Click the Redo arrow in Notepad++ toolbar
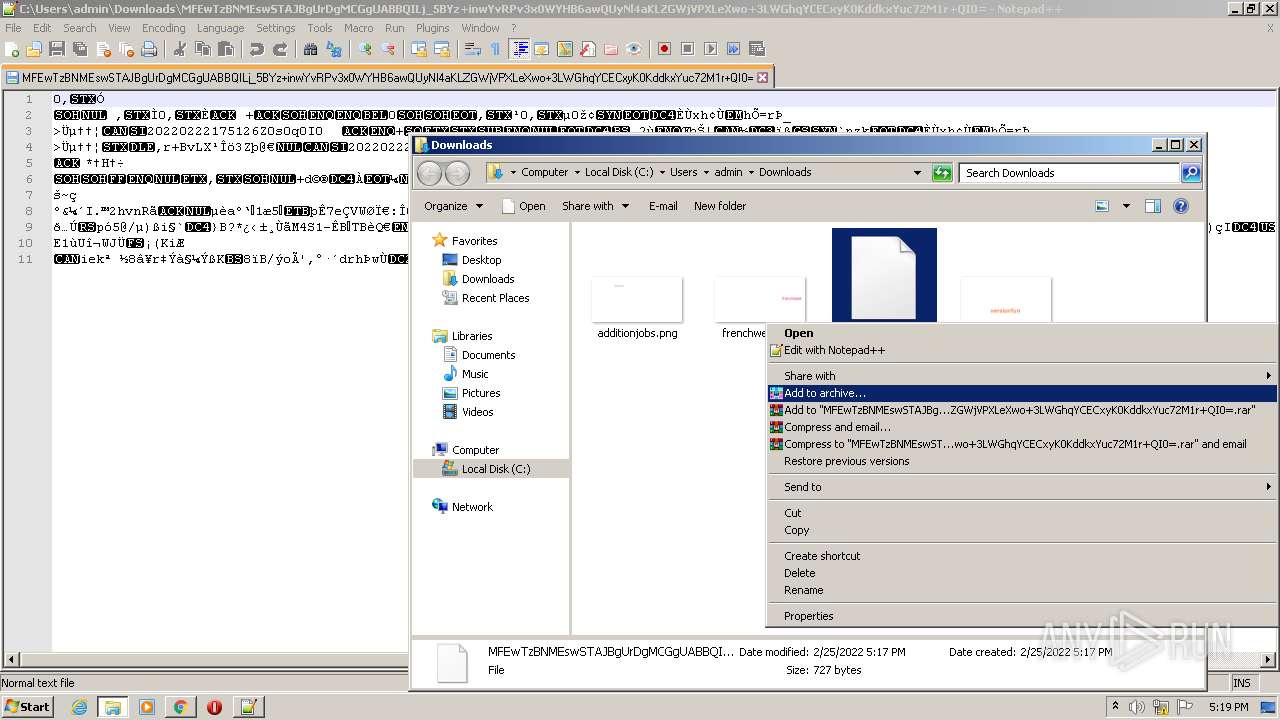This screenshot has height=720, width=1280. (280, 48)
